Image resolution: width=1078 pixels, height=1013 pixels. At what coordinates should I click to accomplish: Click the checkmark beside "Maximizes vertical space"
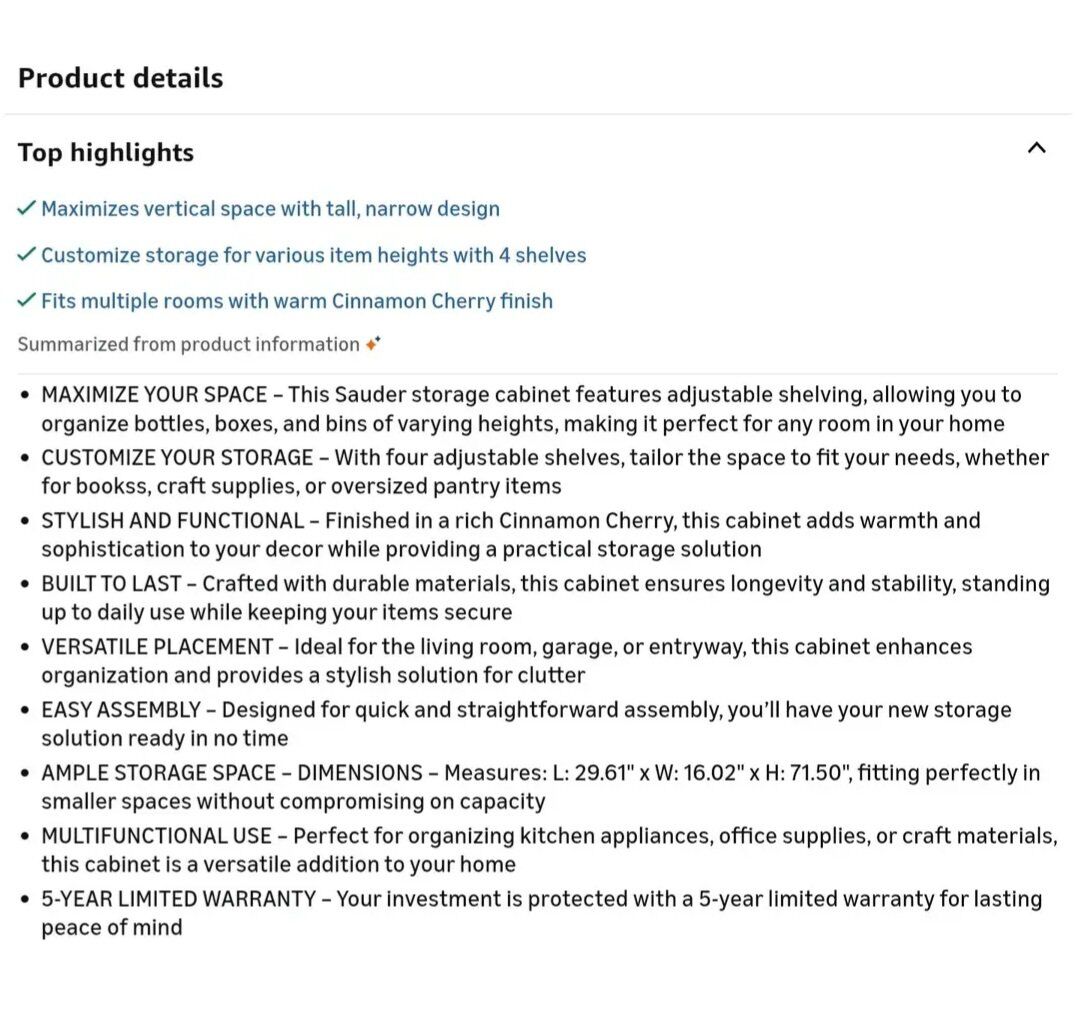point(27,209)
